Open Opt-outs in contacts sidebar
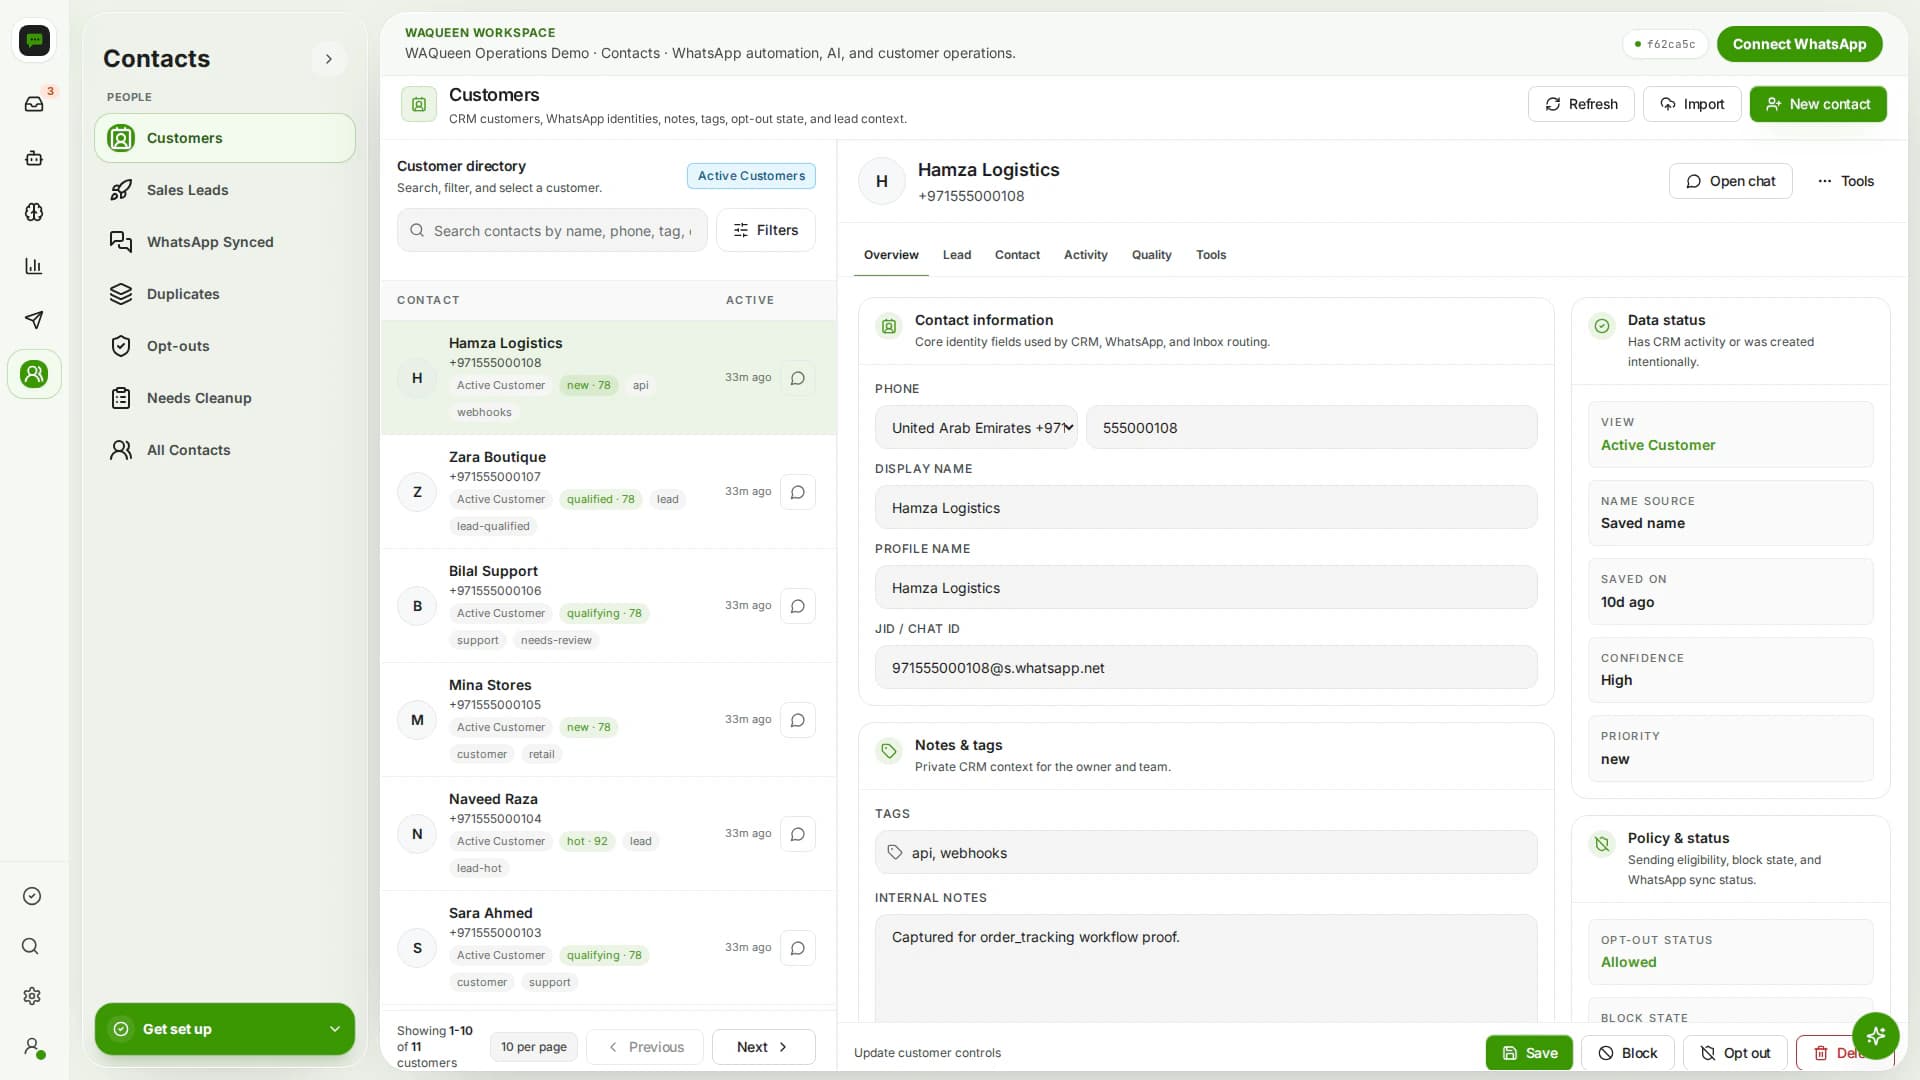Image resolution: width=1920 pixels, height=1080 pixels. [x=225, y=346]
